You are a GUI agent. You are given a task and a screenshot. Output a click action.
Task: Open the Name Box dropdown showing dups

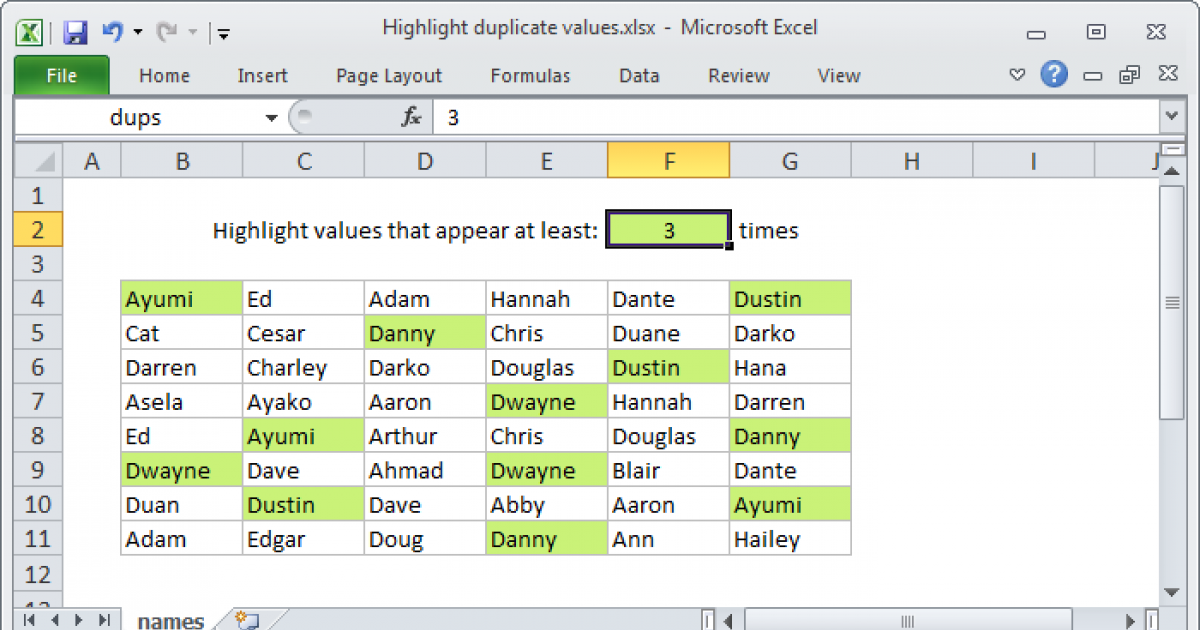pos(270,116)
